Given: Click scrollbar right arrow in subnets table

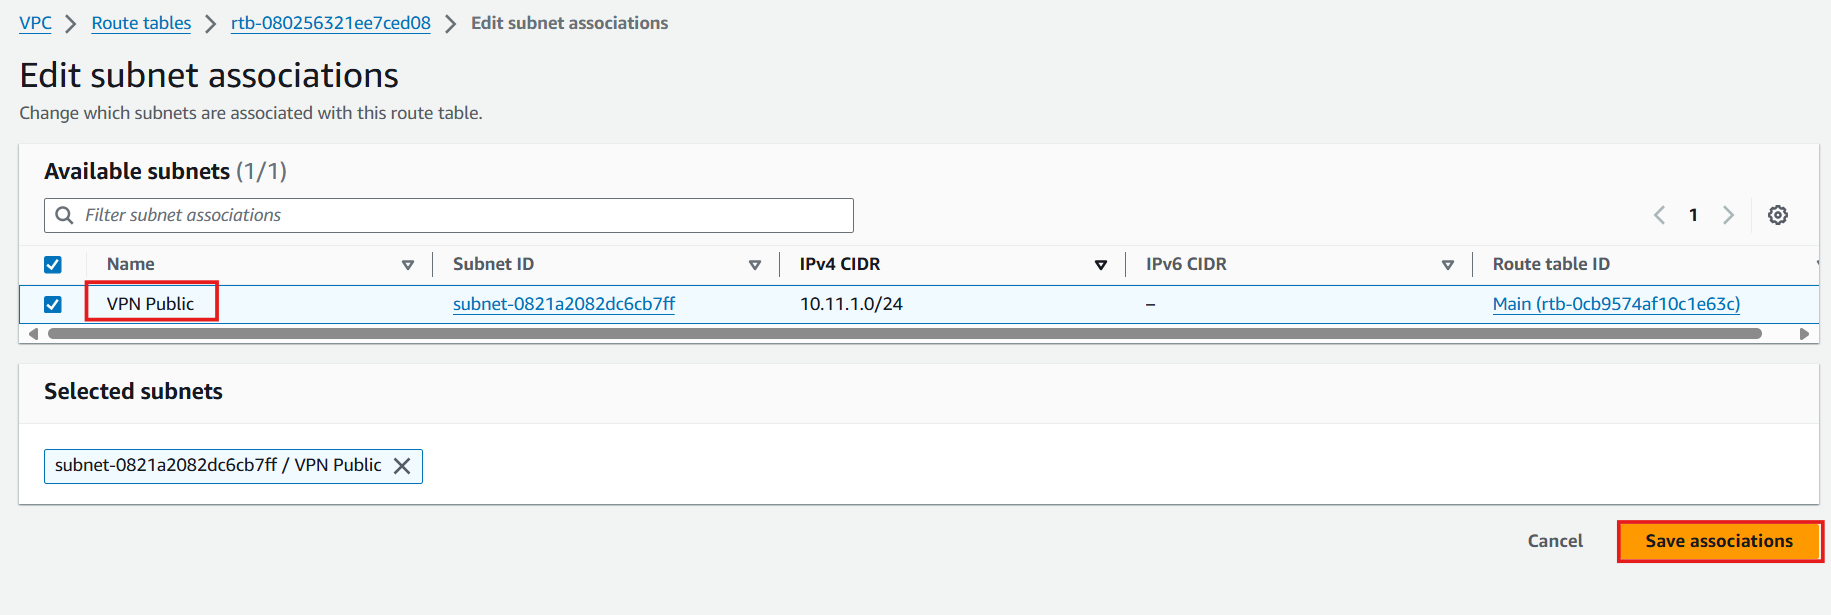Looking at the screenshot, I should [x=1804, y=334].
